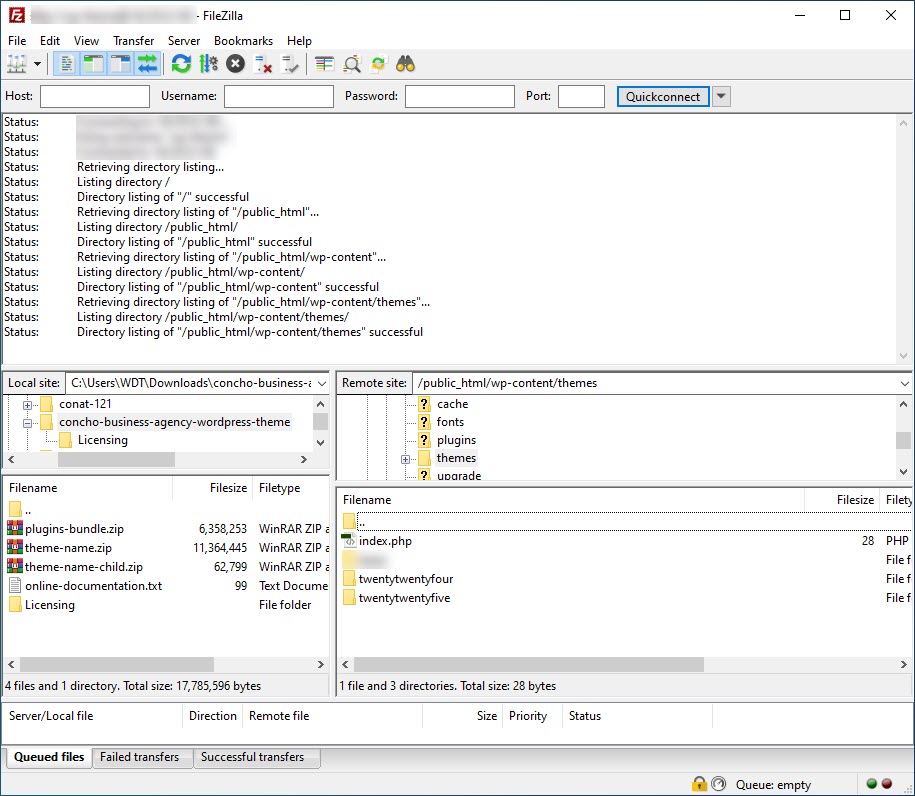
Task: Open the Remote site path dropdown
Action: pos(904,383)
